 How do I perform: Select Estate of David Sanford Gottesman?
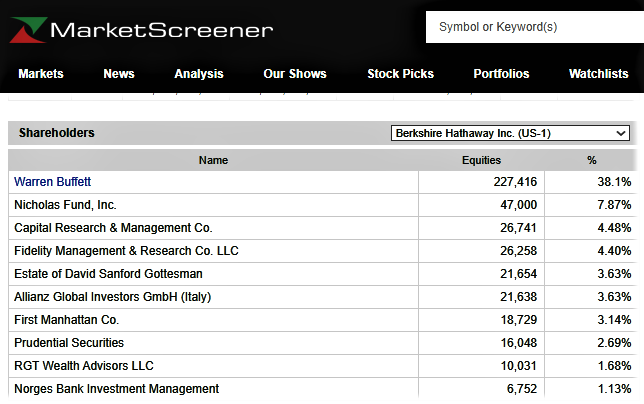(108, 273)
